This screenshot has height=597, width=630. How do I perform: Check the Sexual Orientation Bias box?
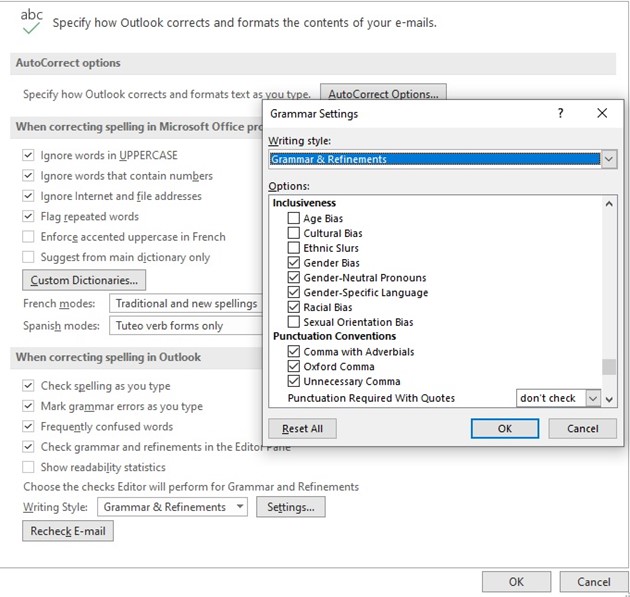pyautogui.click(x=294, y=322)
